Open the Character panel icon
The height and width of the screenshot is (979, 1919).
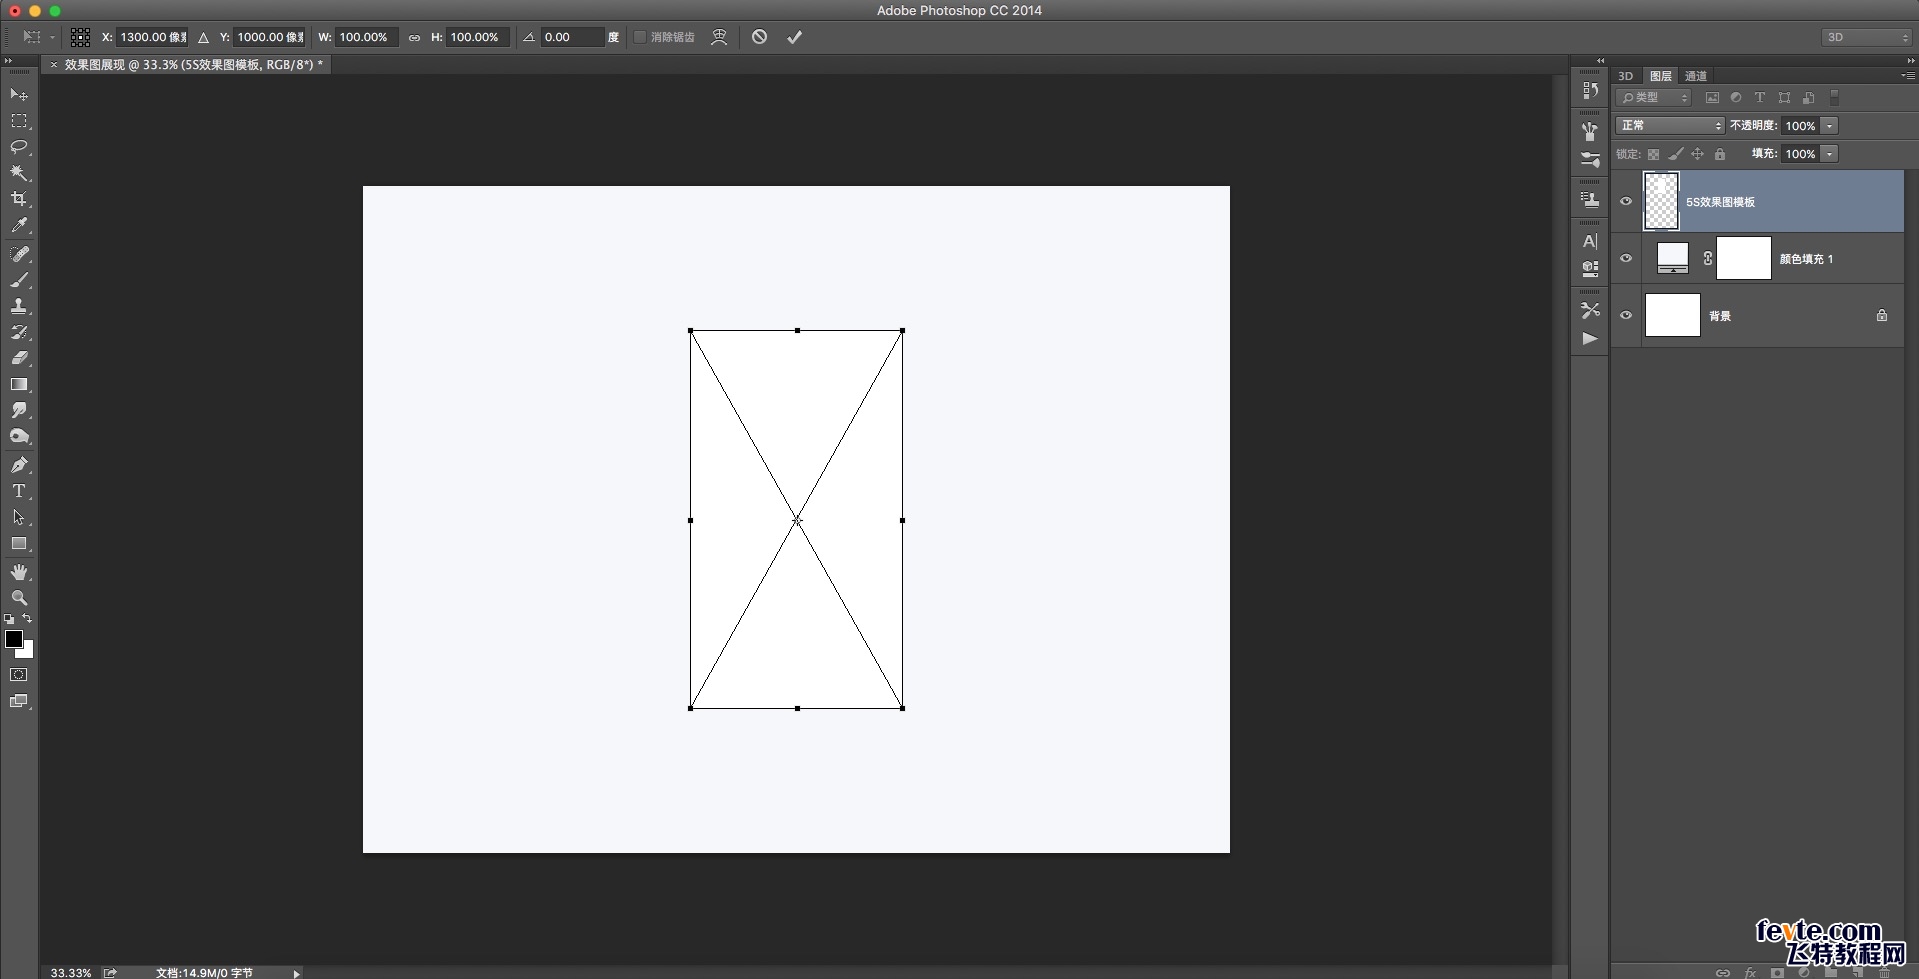click(1590, 241)
